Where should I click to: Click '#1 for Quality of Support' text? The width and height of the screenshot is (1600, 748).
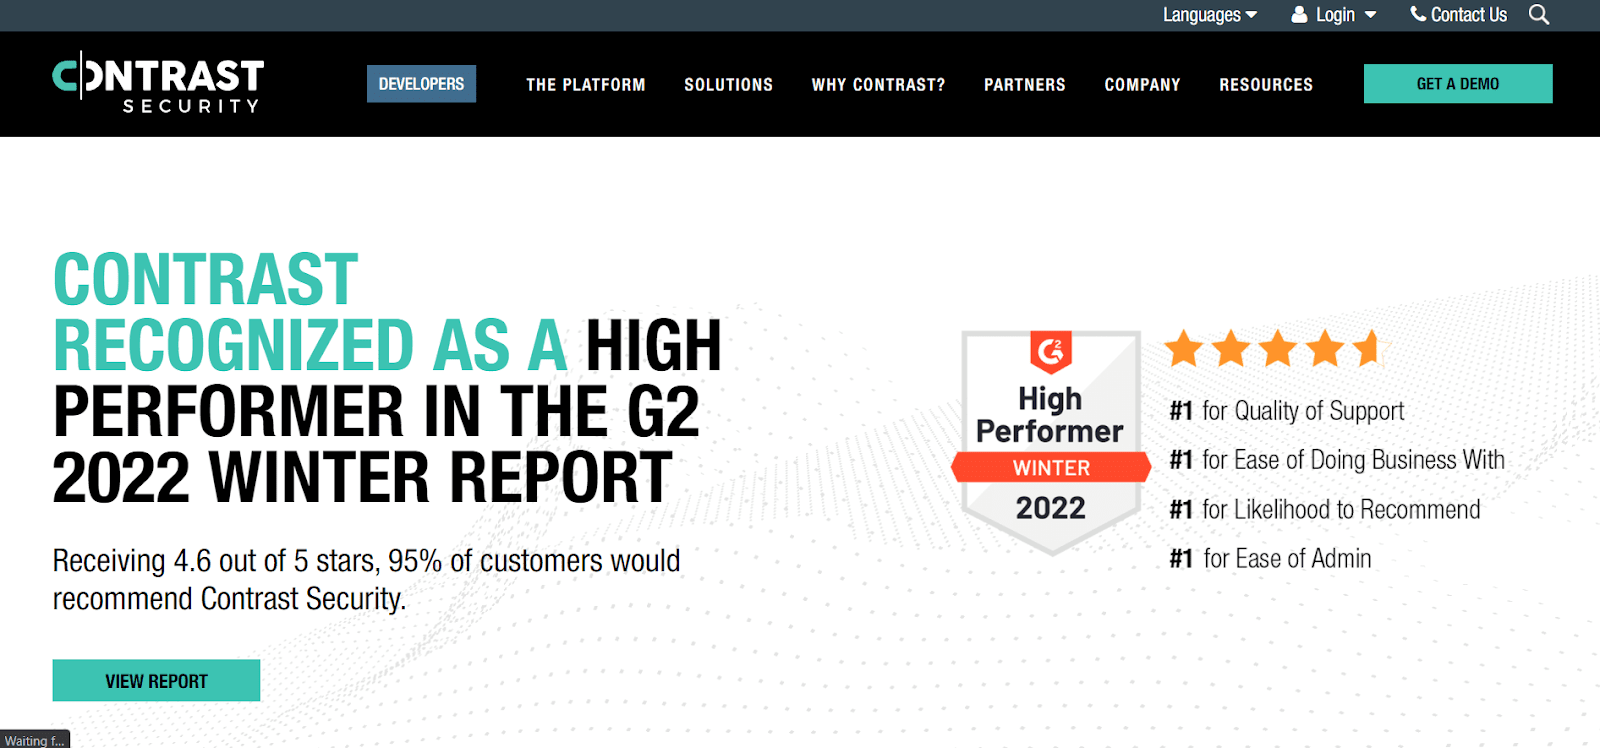pos(1287,411)
